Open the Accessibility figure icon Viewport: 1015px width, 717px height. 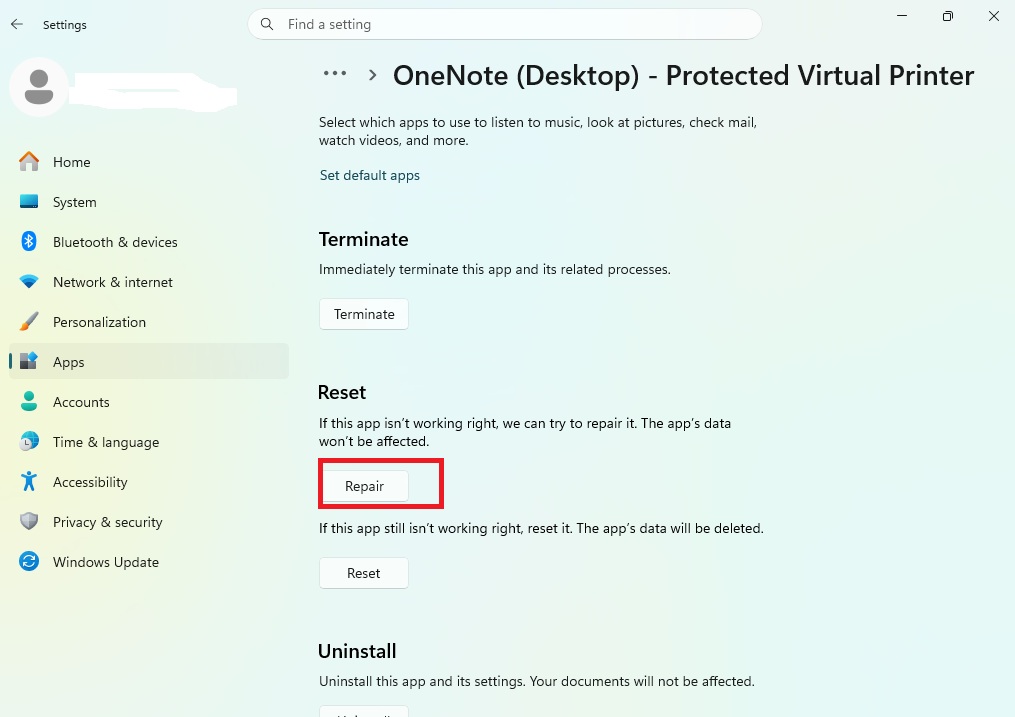point(29,482)
